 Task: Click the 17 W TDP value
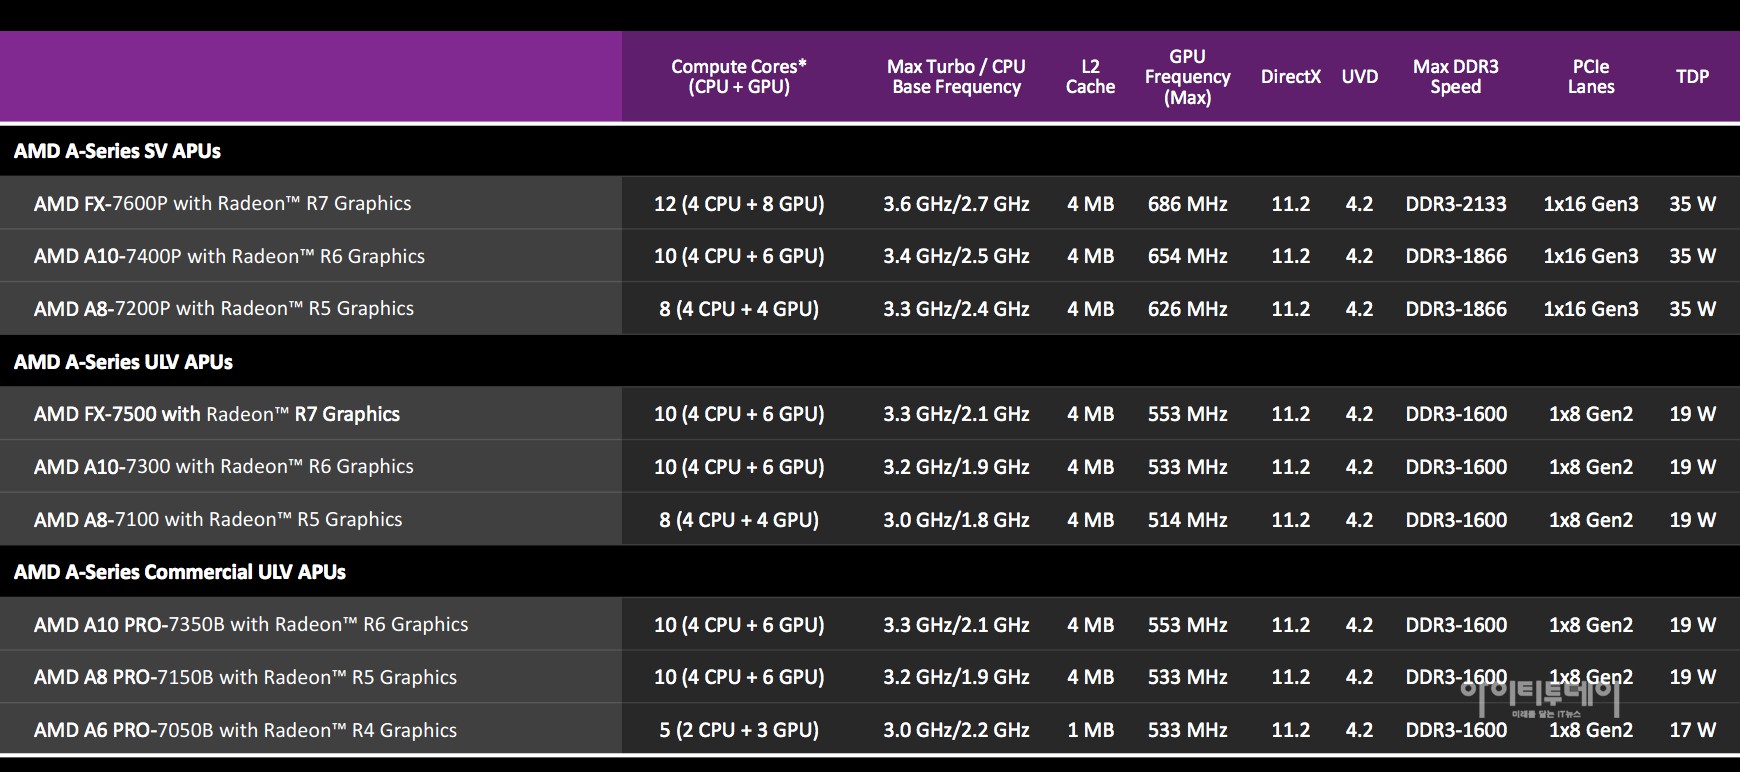1692,730
